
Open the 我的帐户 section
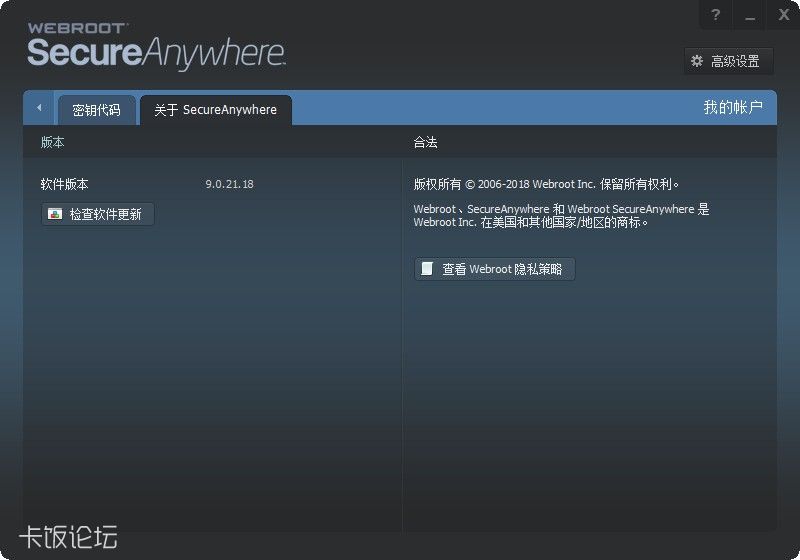pos(733,107)
